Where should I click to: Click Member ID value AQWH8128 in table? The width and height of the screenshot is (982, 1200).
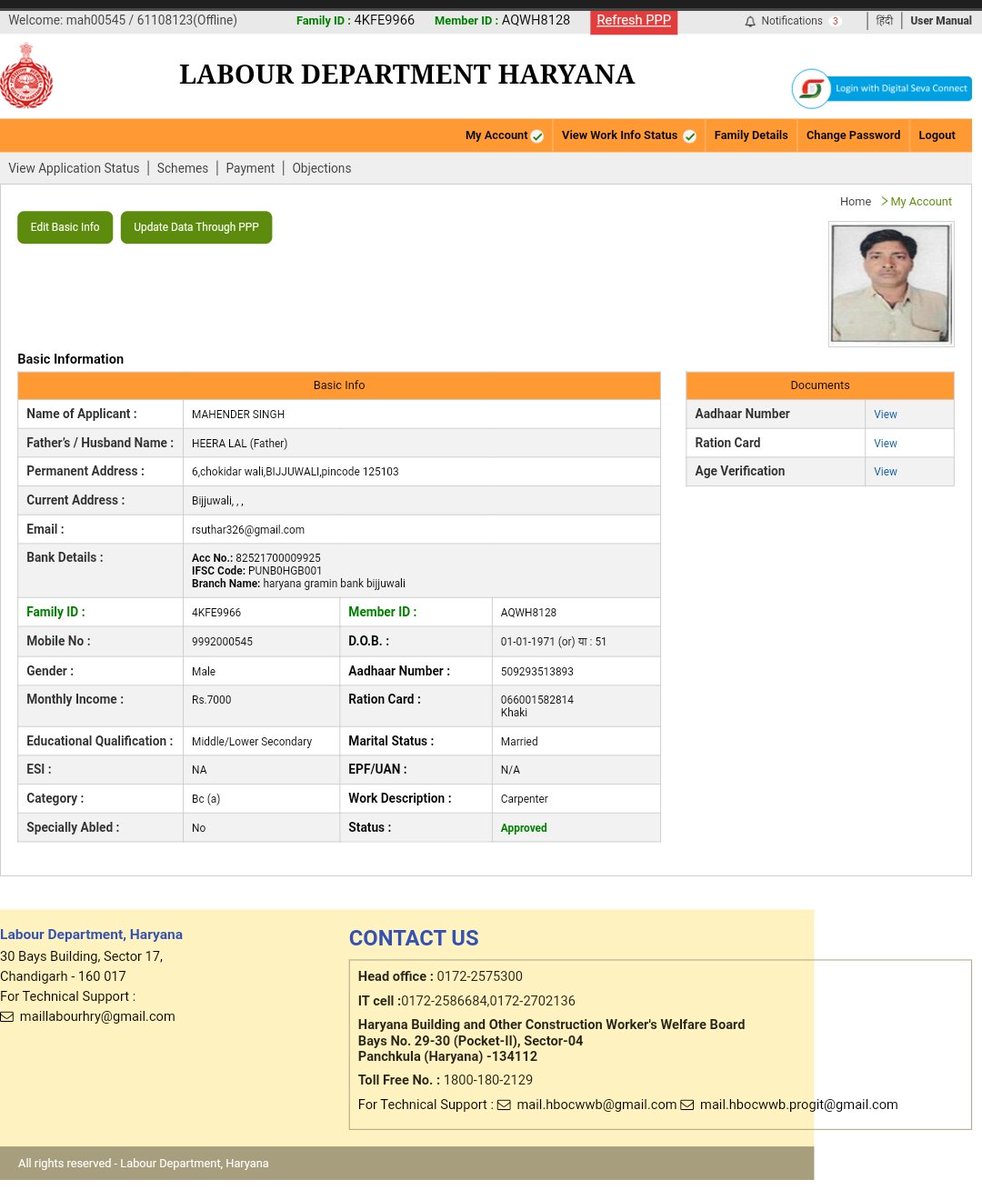(528, 612)
